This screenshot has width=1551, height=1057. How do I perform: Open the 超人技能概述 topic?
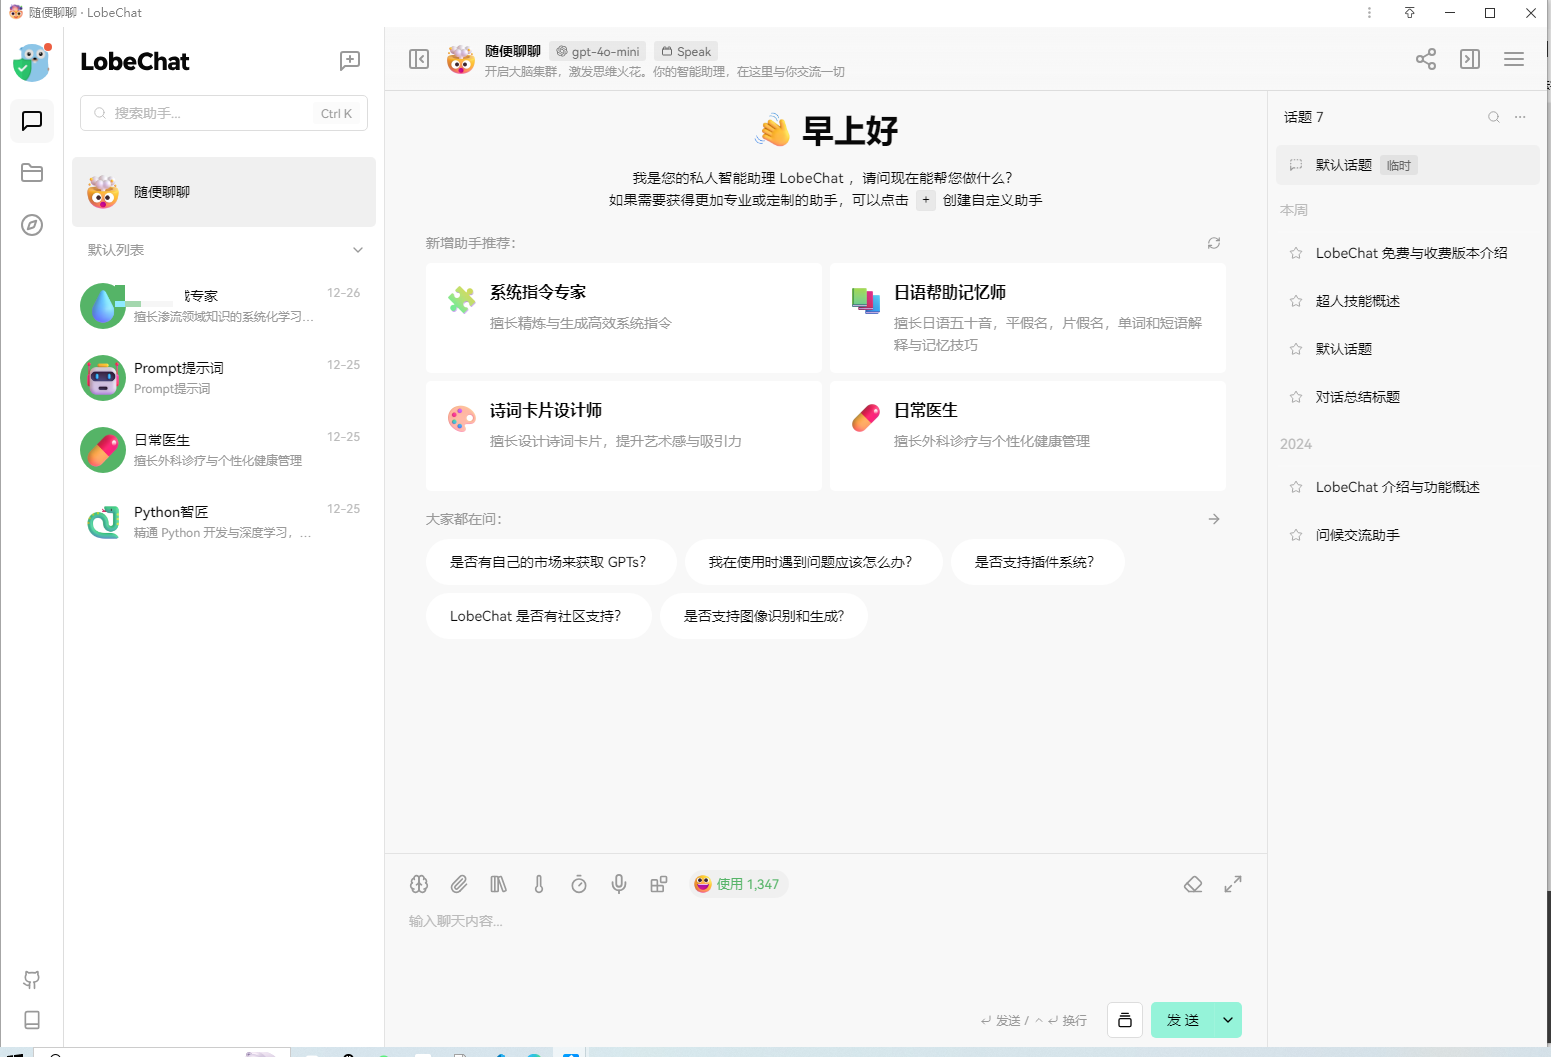coord(1408,301)
